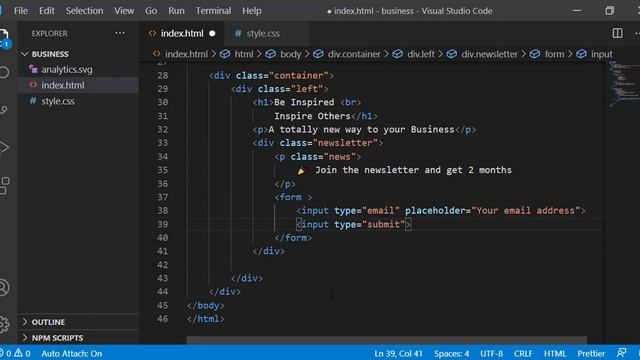
Task: Switch to the index.html editor tab
Action: pos(182,33)
